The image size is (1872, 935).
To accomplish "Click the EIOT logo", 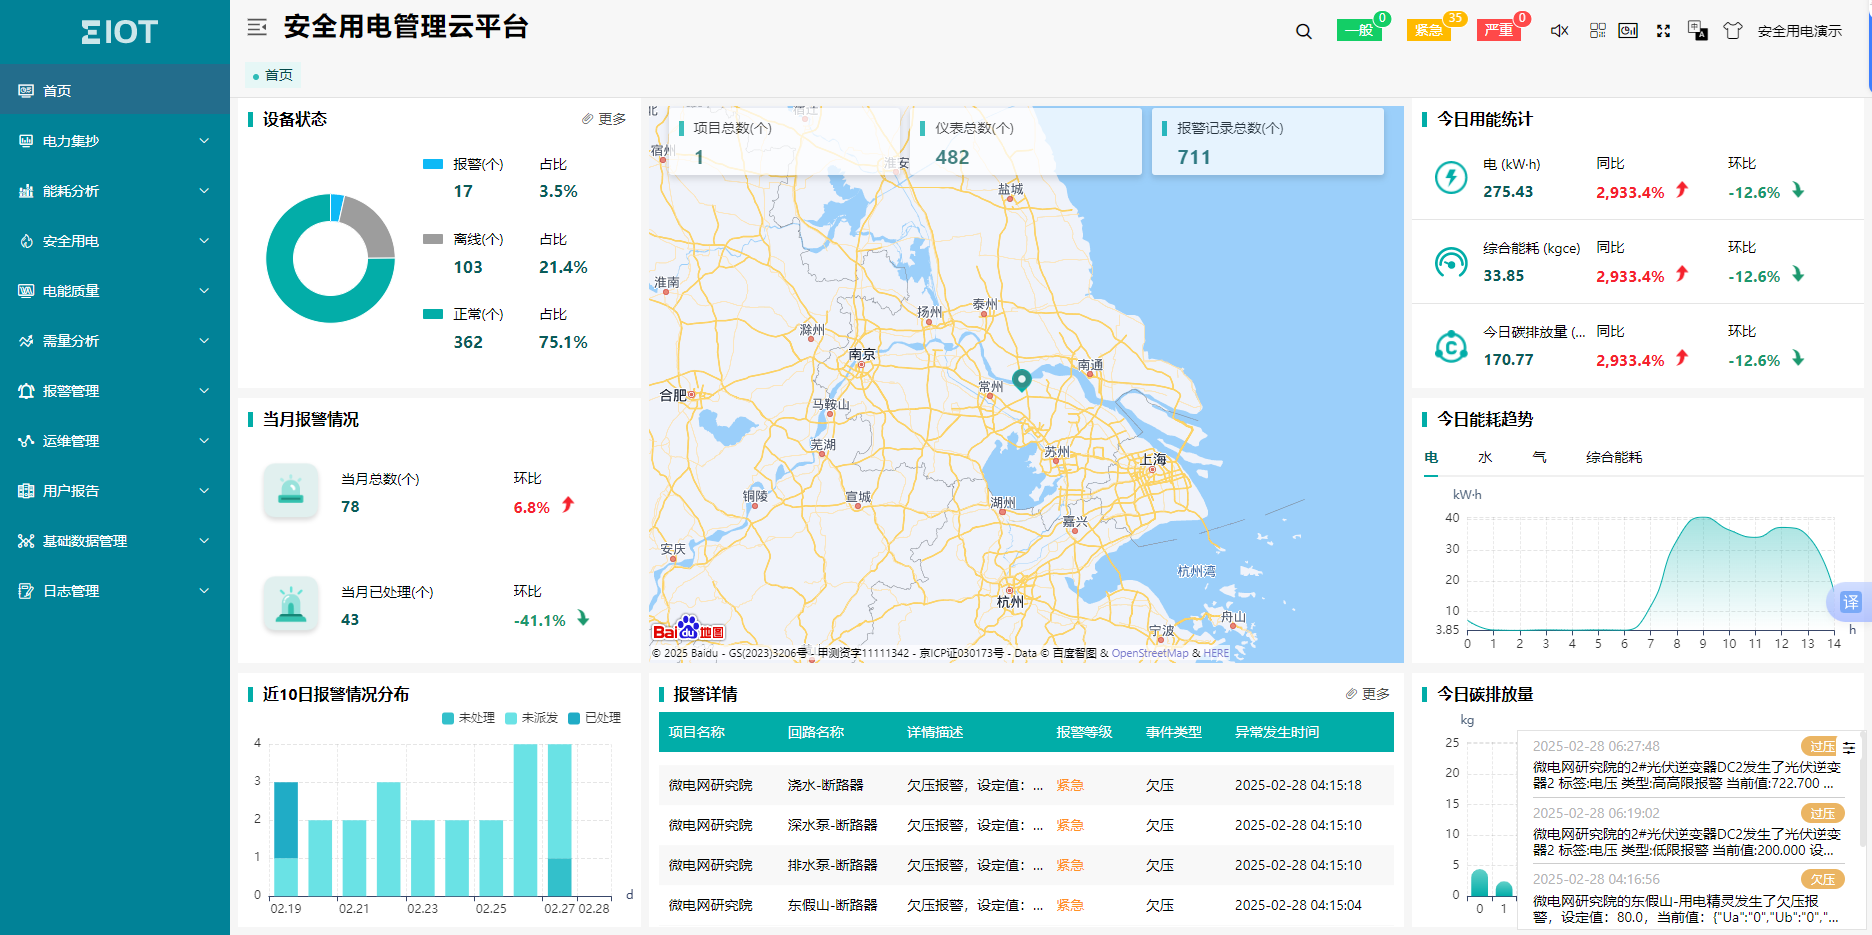I will 119,32.
